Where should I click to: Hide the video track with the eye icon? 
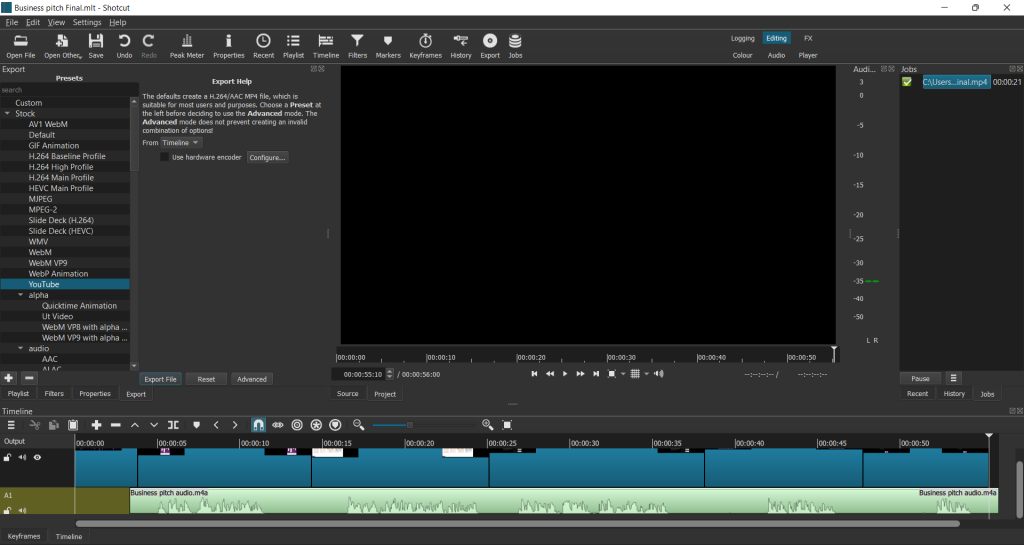38,457
